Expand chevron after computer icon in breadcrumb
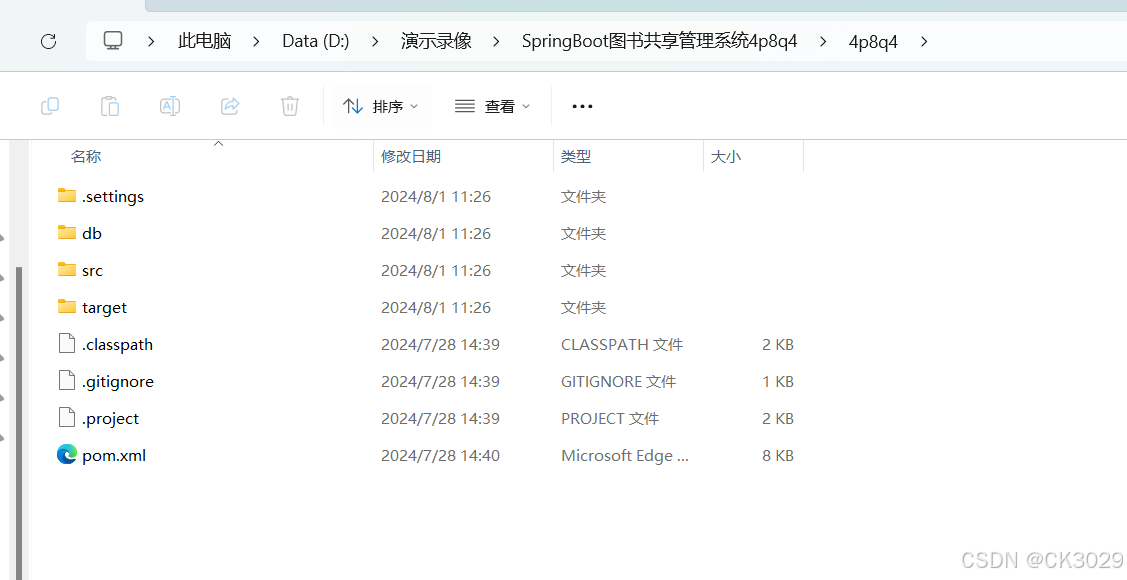This screenshot has width=1127, height=580. (151, 42)
